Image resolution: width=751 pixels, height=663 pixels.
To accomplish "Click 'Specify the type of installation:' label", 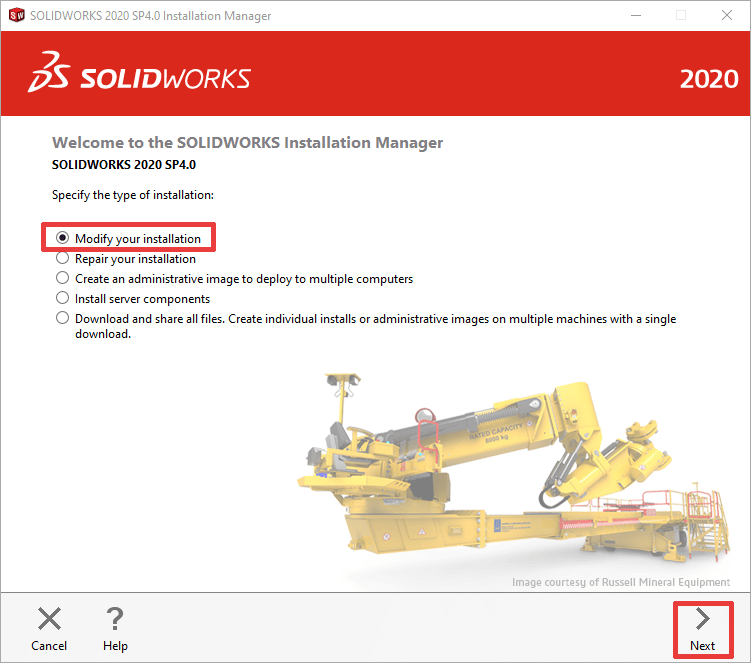I will [133, 195].
